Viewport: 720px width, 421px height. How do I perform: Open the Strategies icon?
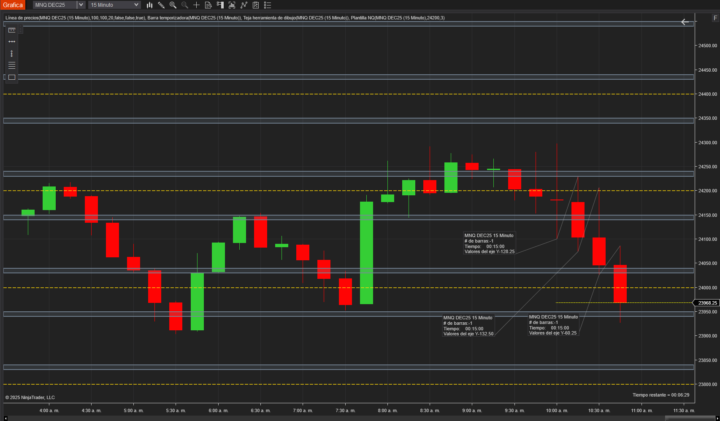point(256,5)
